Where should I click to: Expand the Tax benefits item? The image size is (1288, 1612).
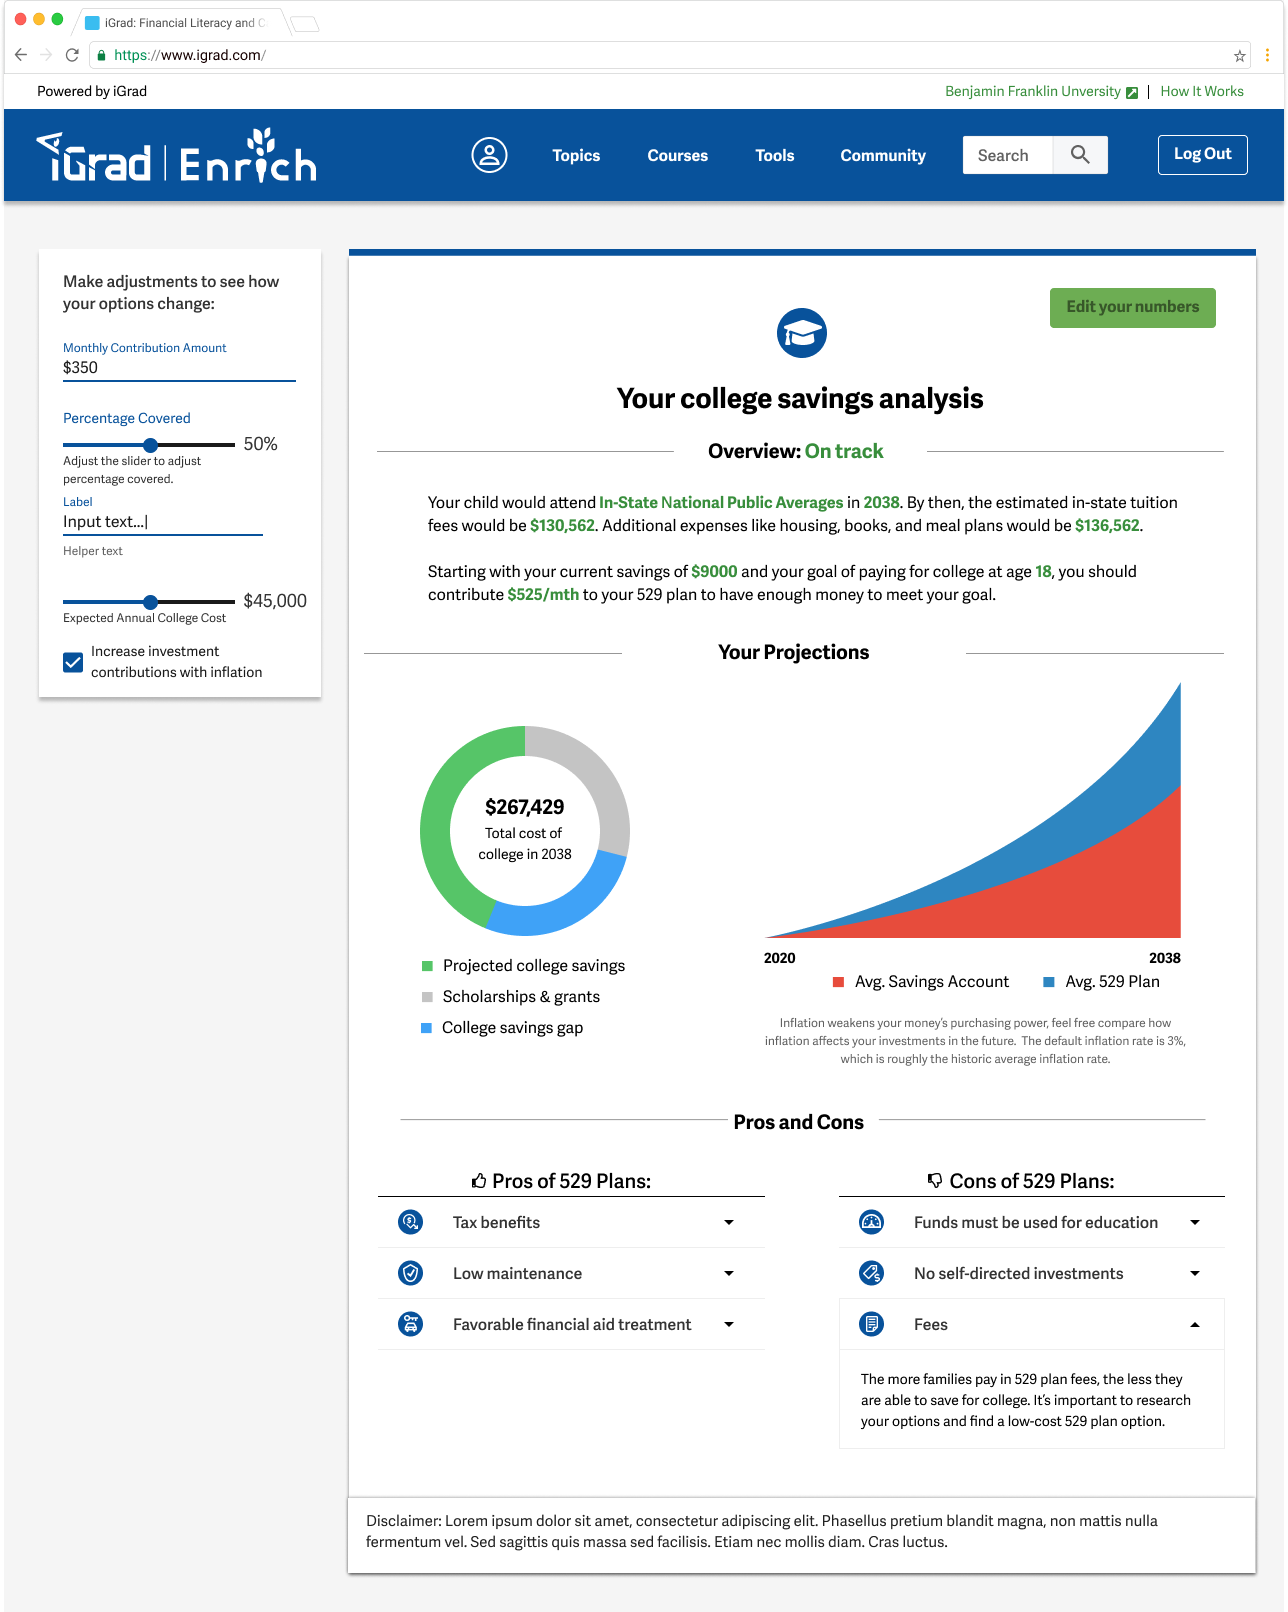(x=729, y=1222)
